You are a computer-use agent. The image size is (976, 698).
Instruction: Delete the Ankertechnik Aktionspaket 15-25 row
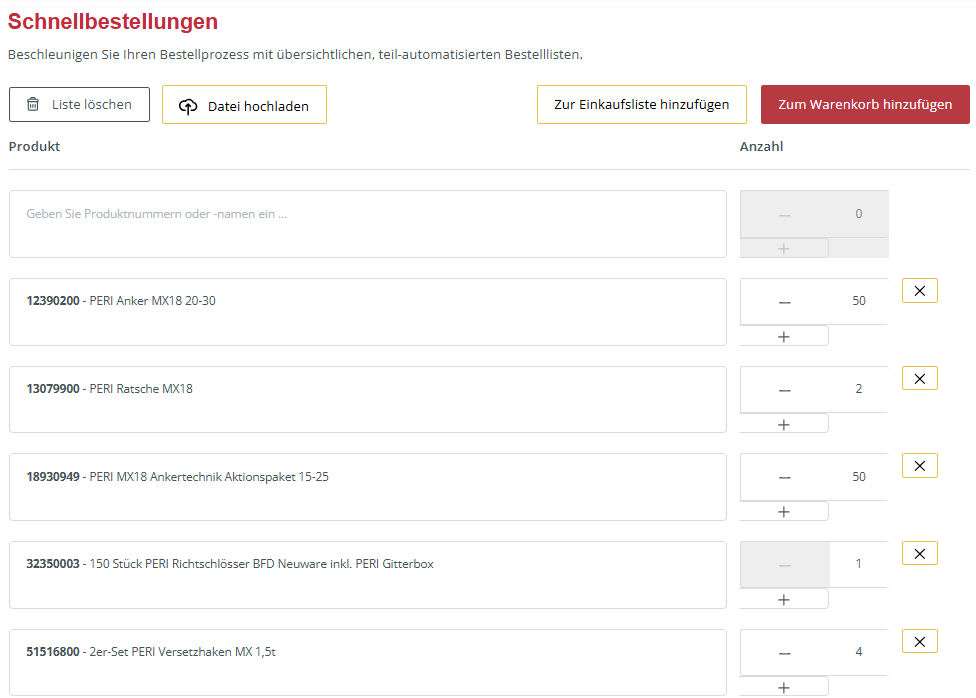pos(919,466)
